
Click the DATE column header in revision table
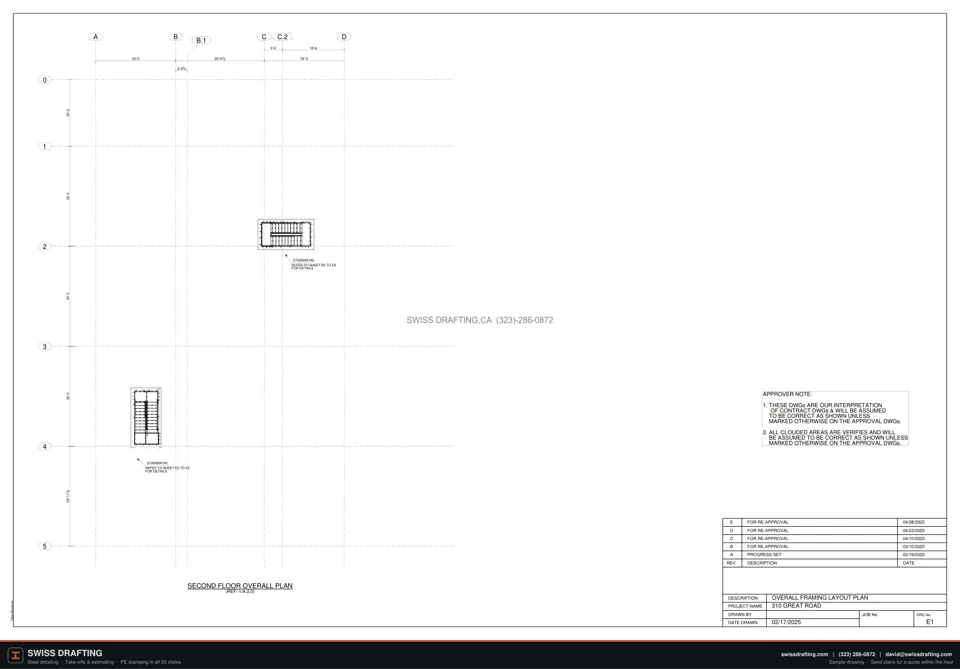pos(909,563)
